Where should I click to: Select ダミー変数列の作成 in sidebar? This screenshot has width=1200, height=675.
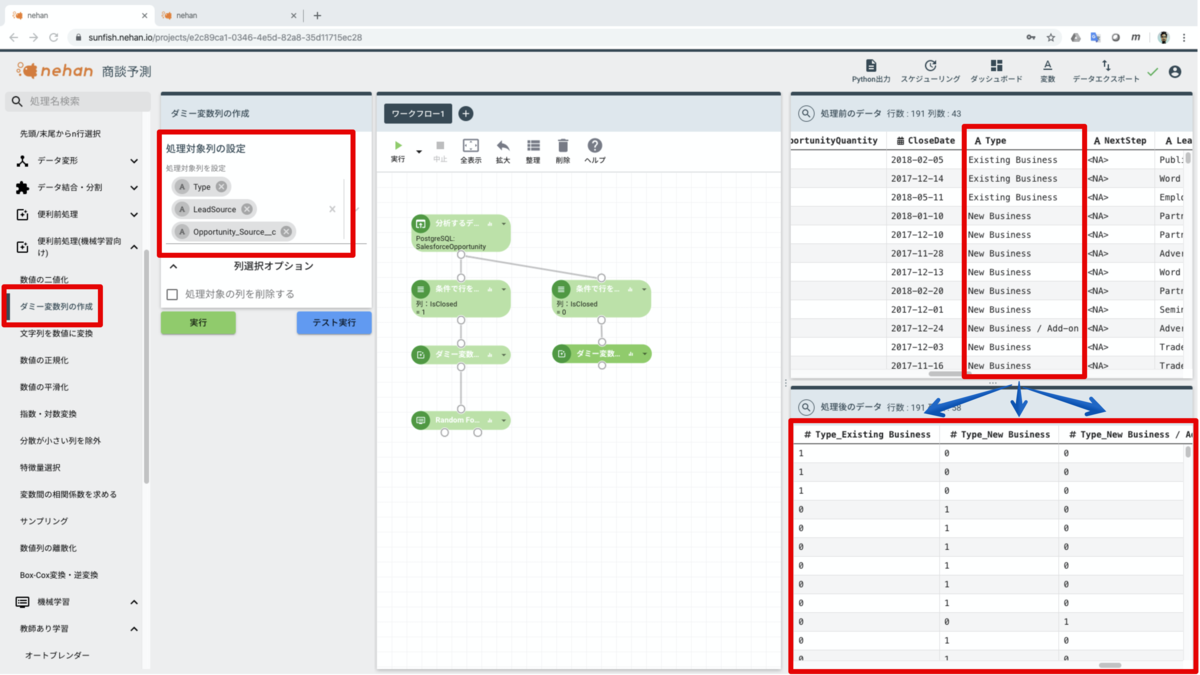[57, 306]
